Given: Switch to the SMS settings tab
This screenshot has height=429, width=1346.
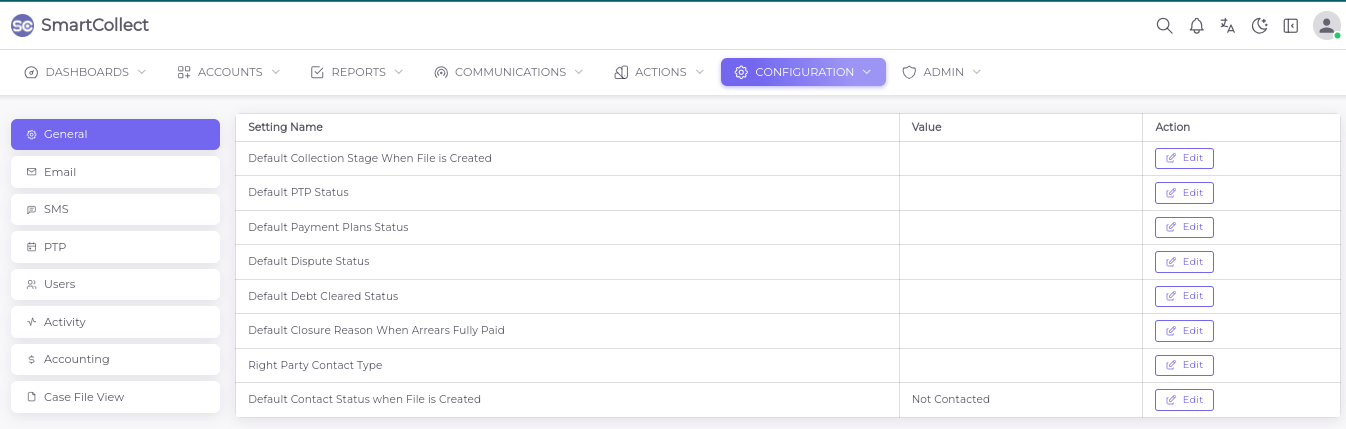Looking at the screenshot, I should click(x=115, y=209).
